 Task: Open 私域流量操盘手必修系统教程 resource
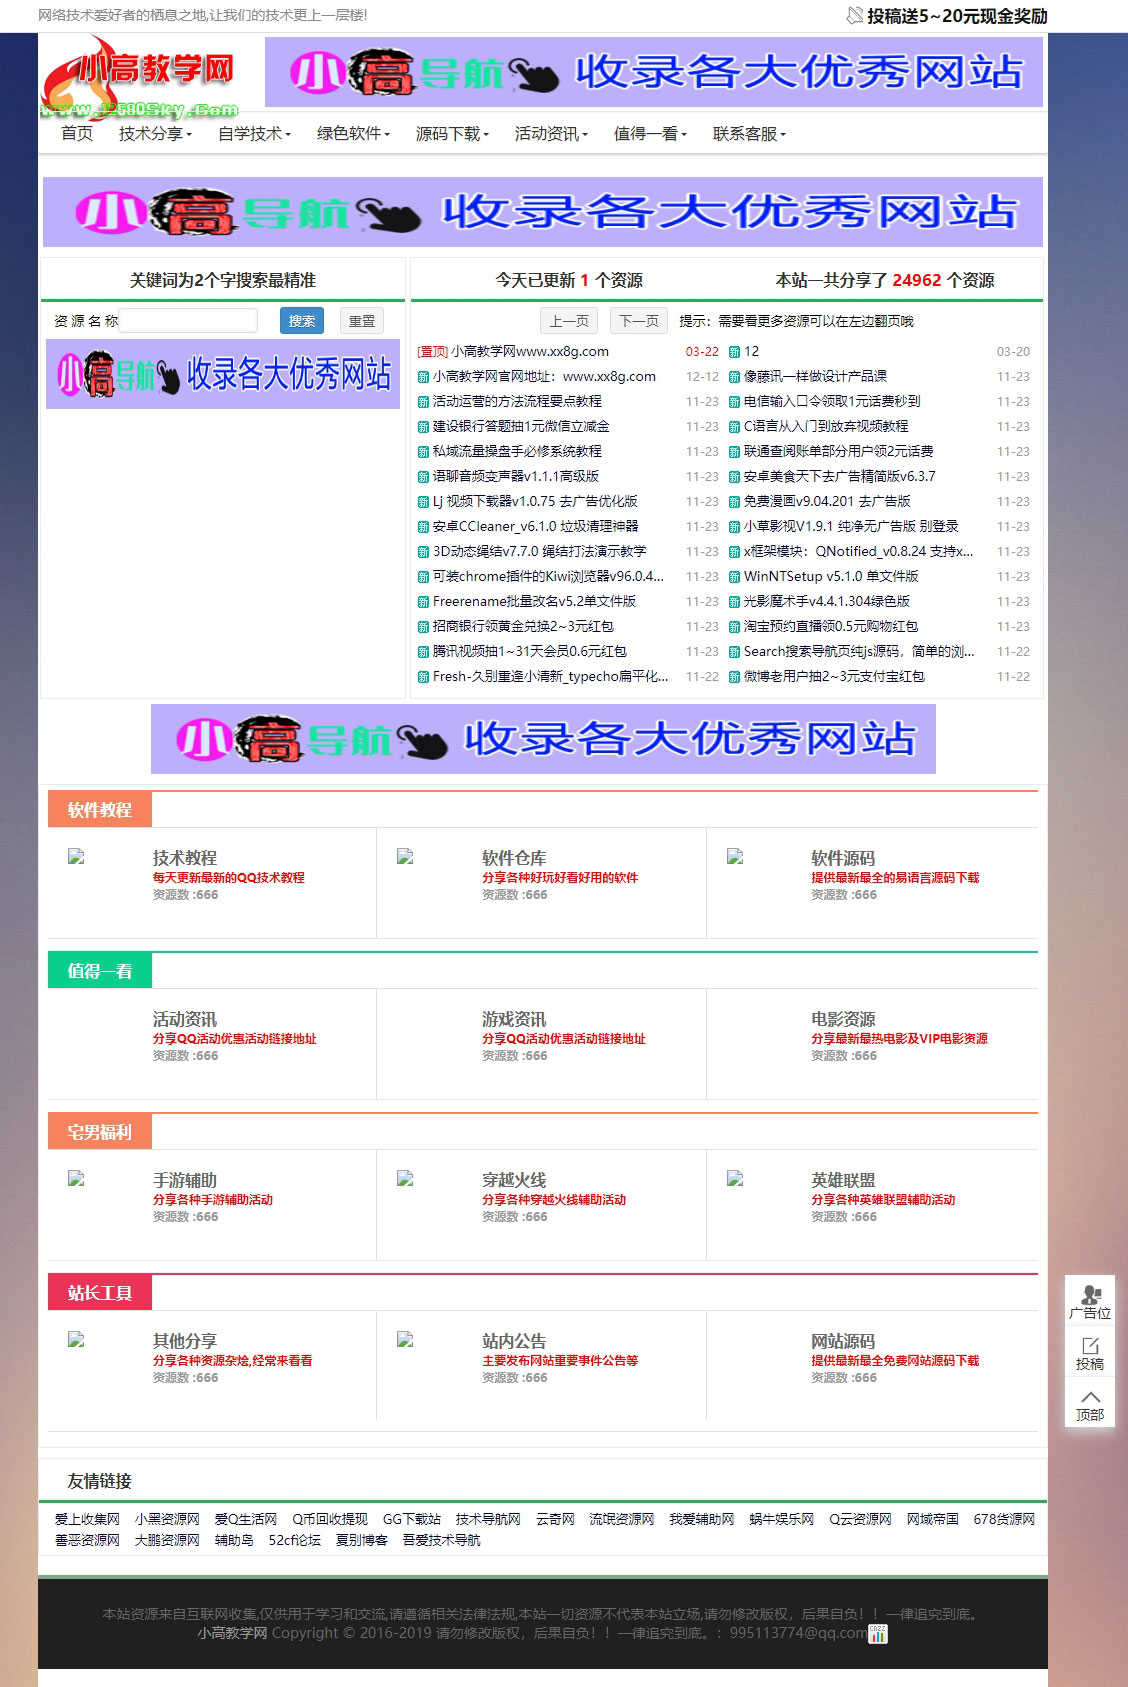(517, 451)
